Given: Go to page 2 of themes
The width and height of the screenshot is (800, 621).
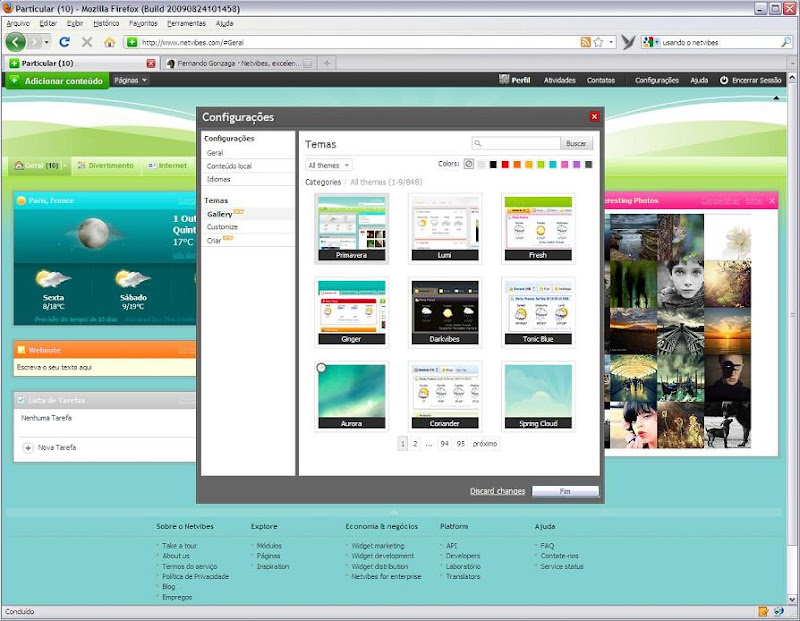Looking at the screenshot, I should pyautogui.click(x=415, y=444).
